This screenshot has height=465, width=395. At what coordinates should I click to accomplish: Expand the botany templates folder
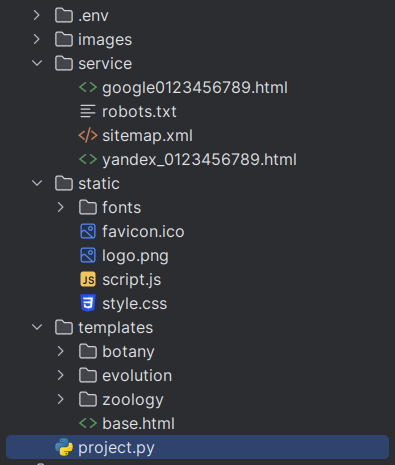tap(61, 351)
